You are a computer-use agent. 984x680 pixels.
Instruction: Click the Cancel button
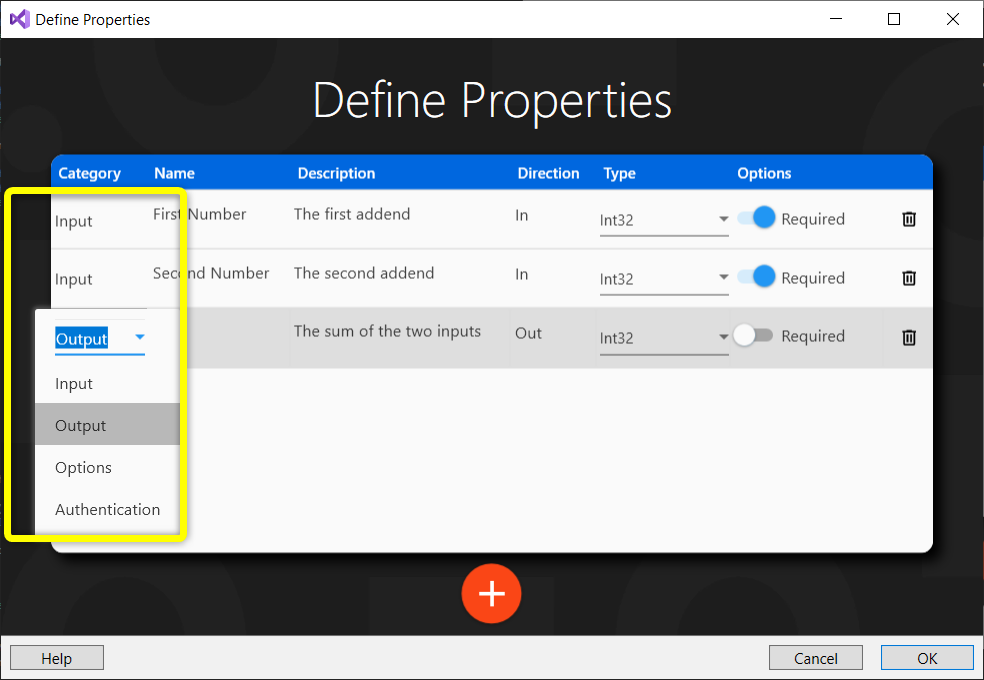pyautogui.click(x=815, y=657)
